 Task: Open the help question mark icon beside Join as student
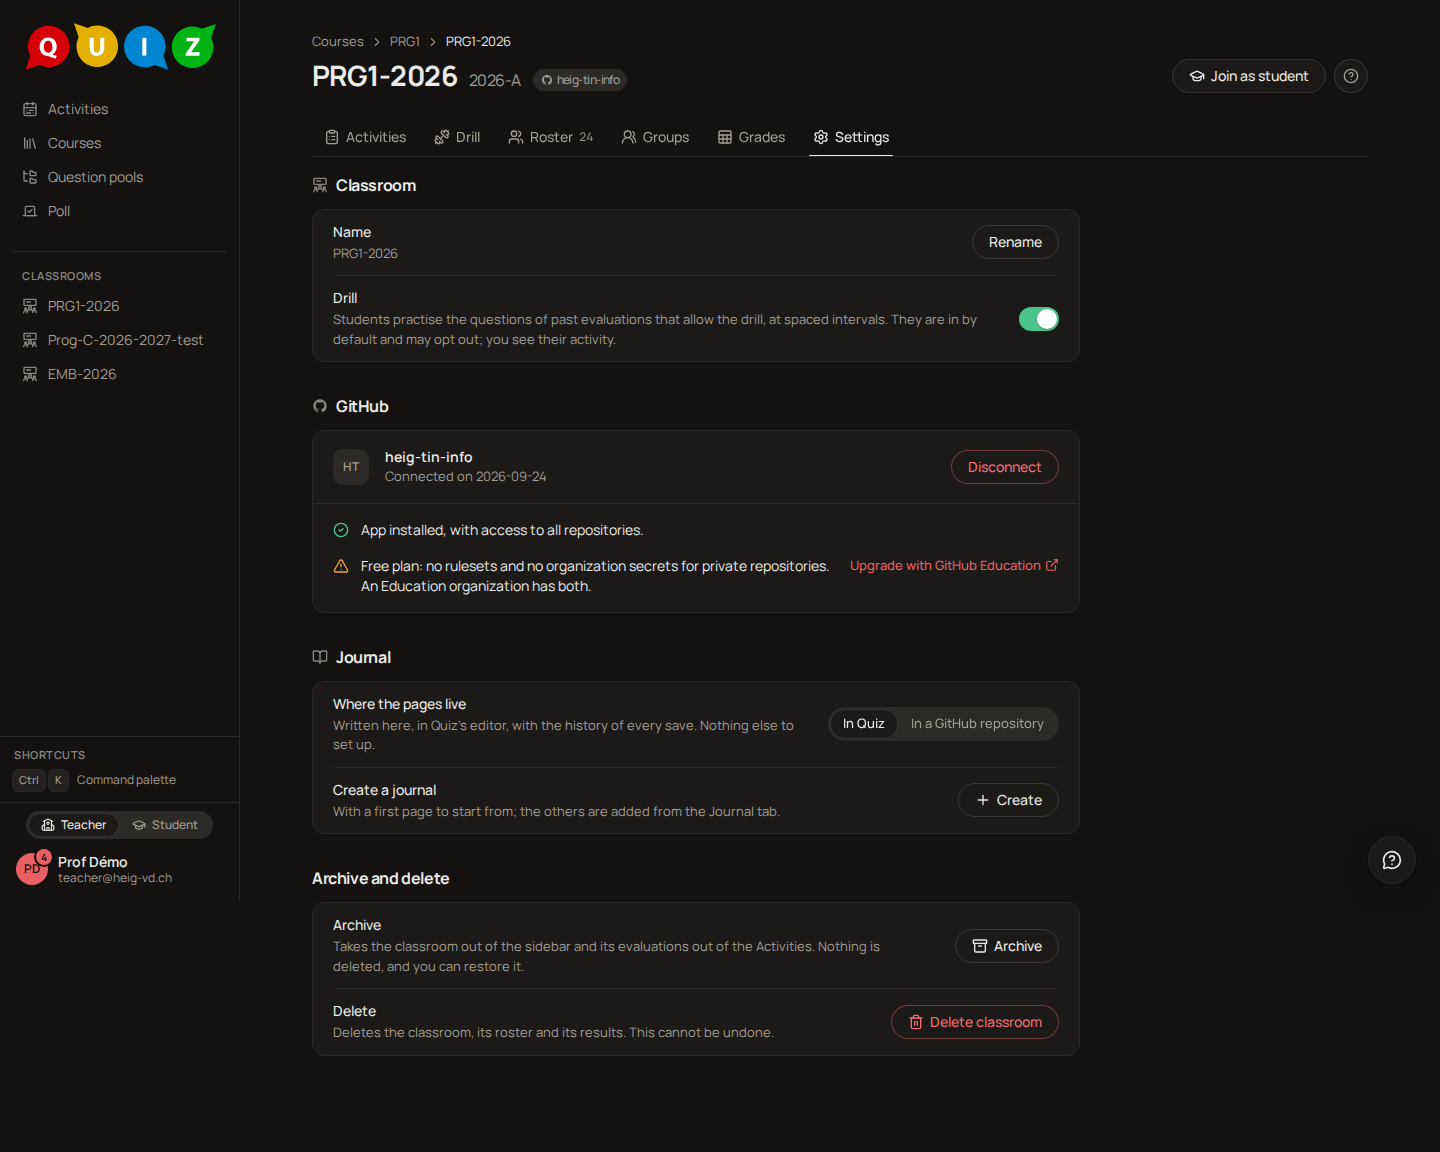[1351, 76]
